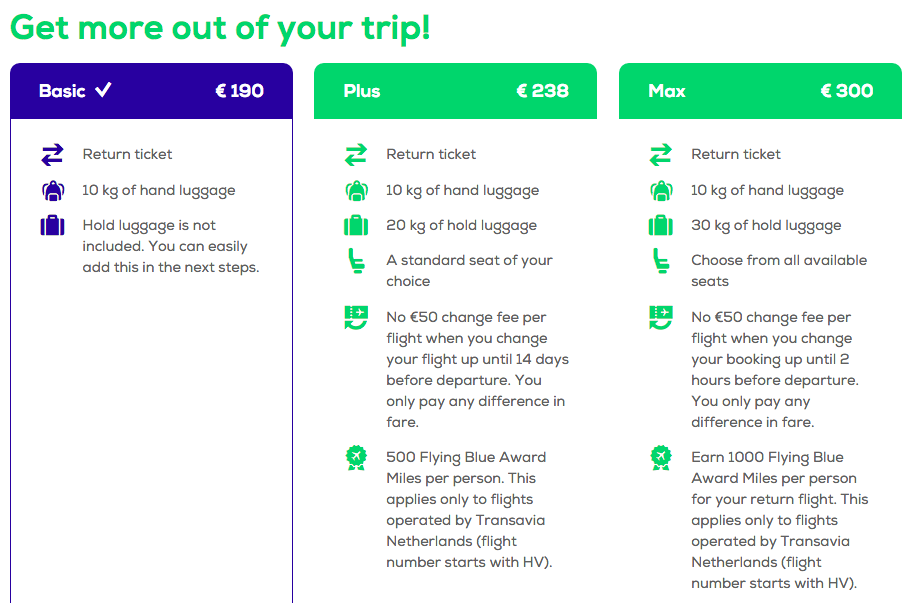Click the Plus 20 kg hold luggage text
This screenshot has width=918, height=603.
click(x=461, y=226)
